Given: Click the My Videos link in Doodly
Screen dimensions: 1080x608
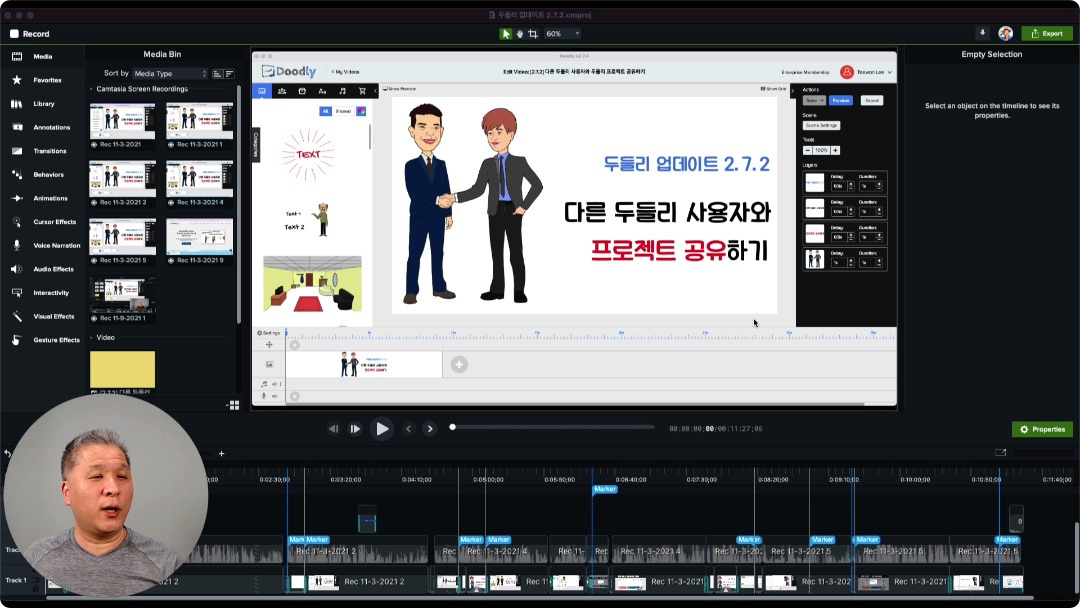Looking at the screenshot, I should pyautogui.click(x=346, y=72).
